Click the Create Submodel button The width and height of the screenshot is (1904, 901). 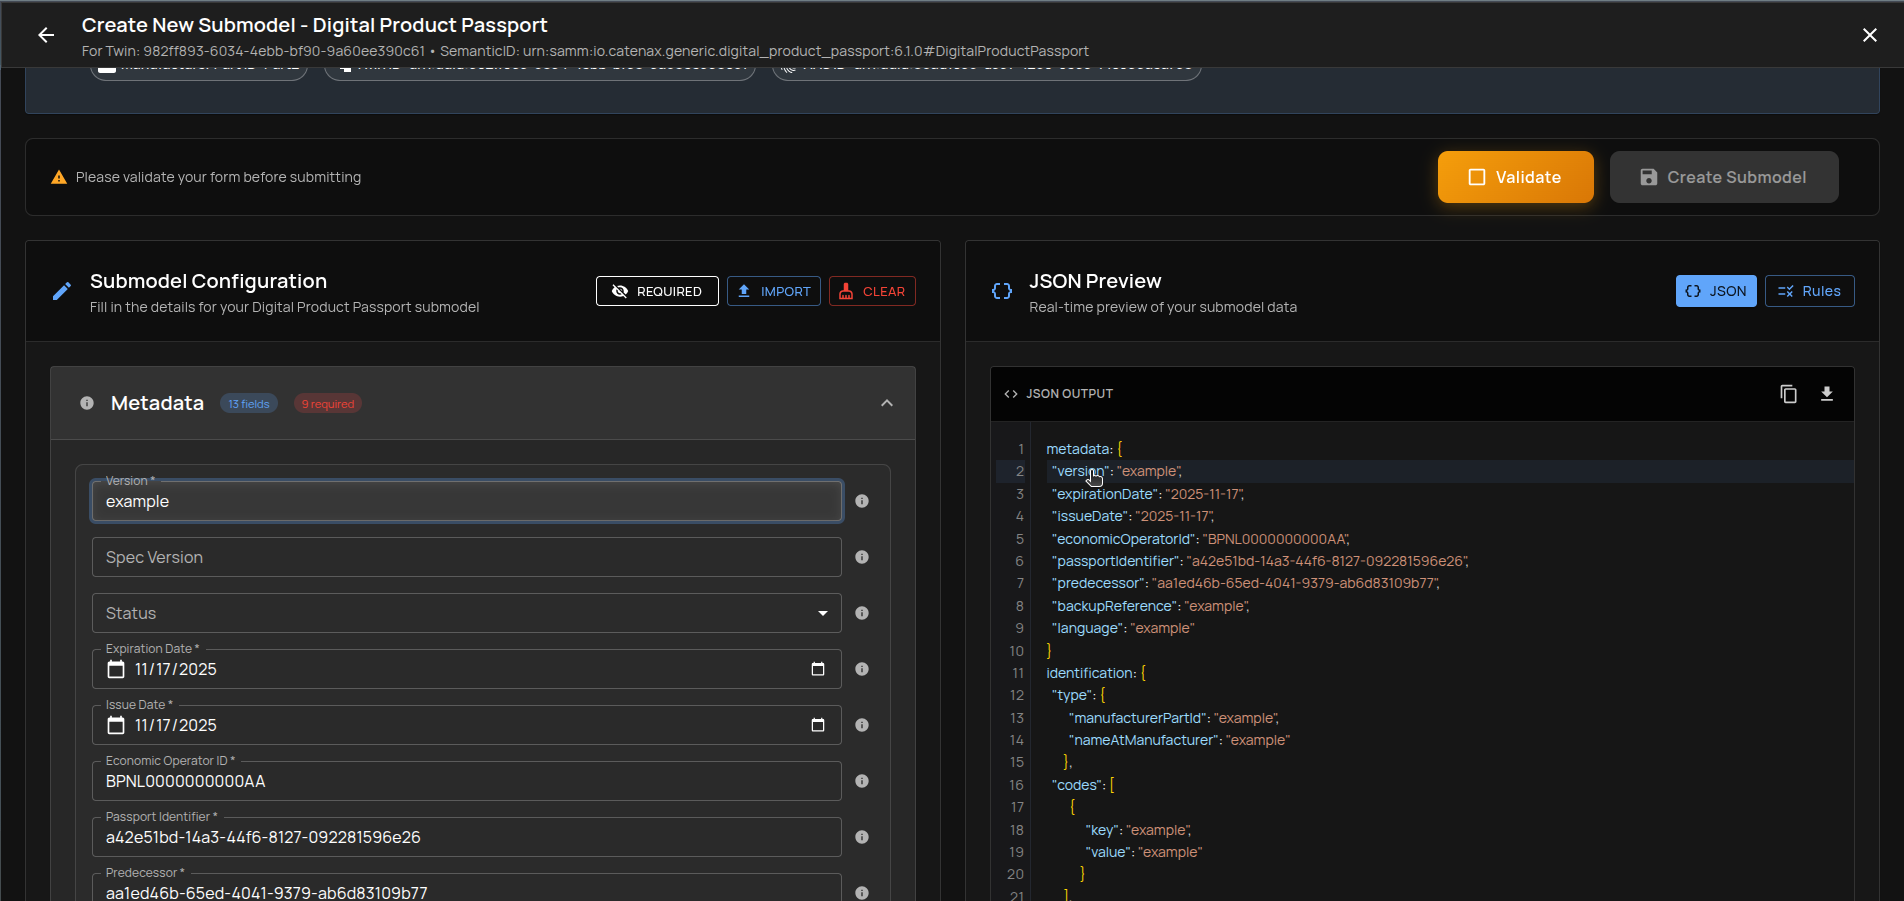(x=1724, y=177)
